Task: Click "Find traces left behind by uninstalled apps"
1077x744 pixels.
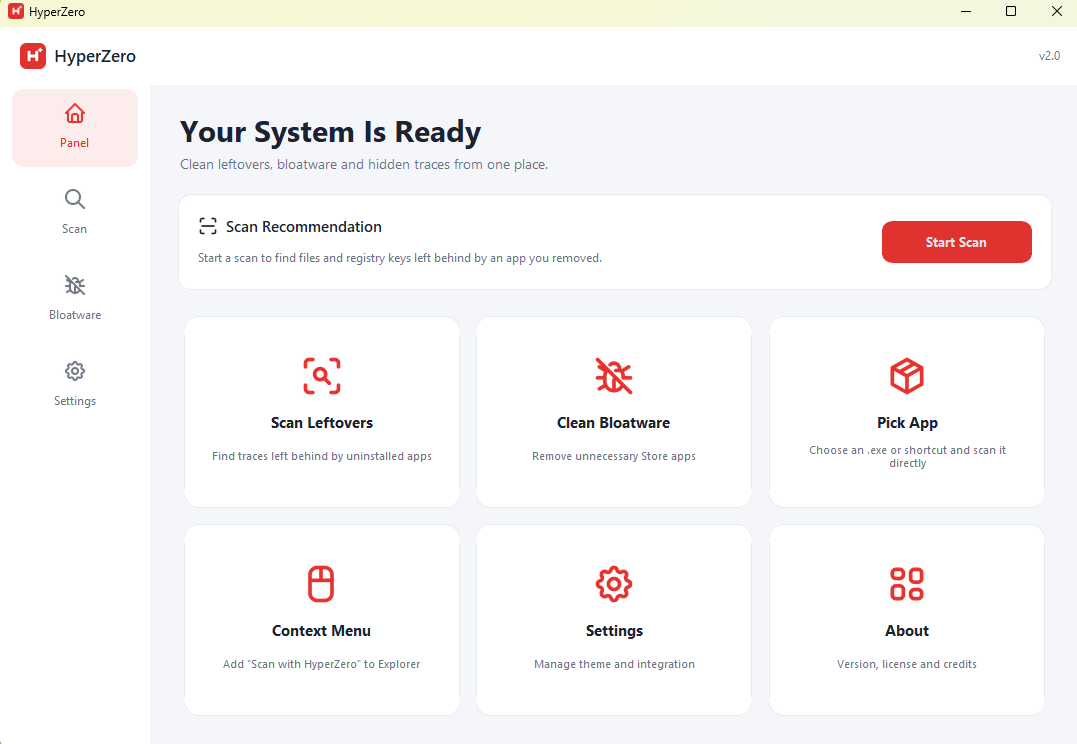Action: click(x=321, y=456)
